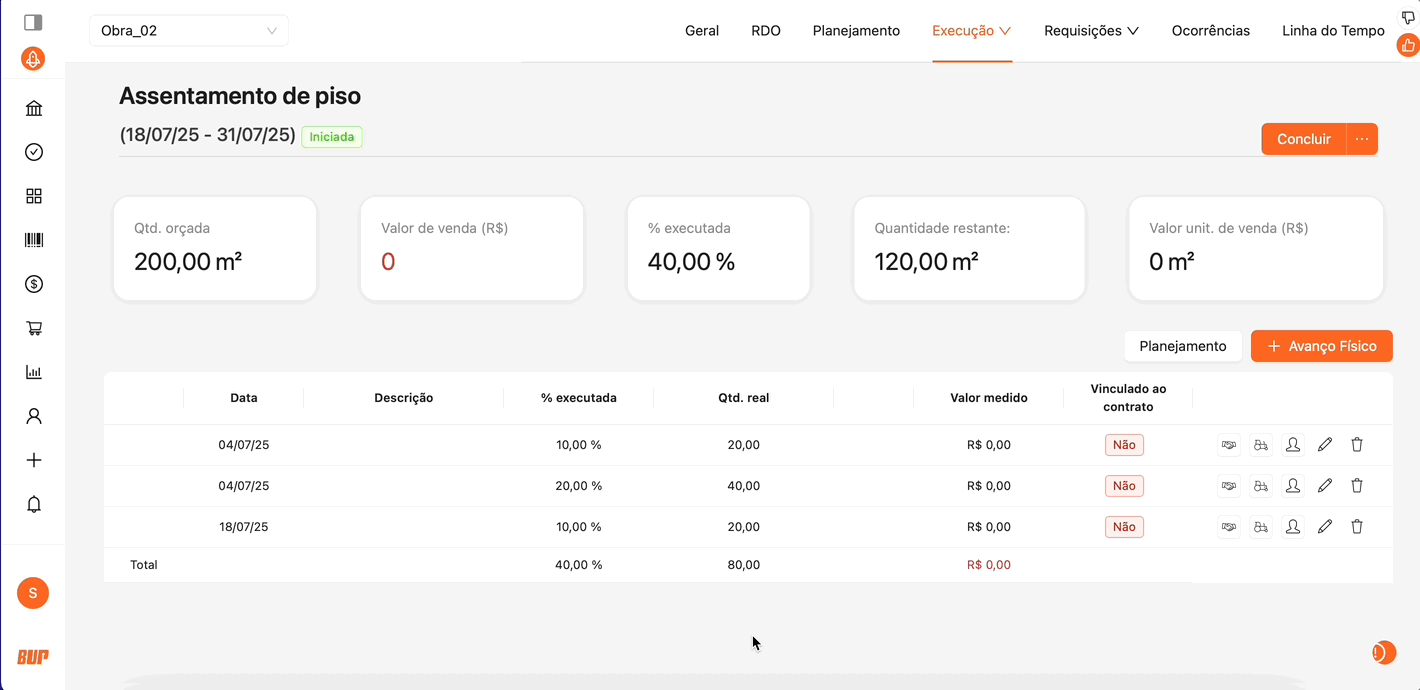Screen dimensions: 1420x690
Task: Open the orange S user avatar
Action: tap(33, 593)
